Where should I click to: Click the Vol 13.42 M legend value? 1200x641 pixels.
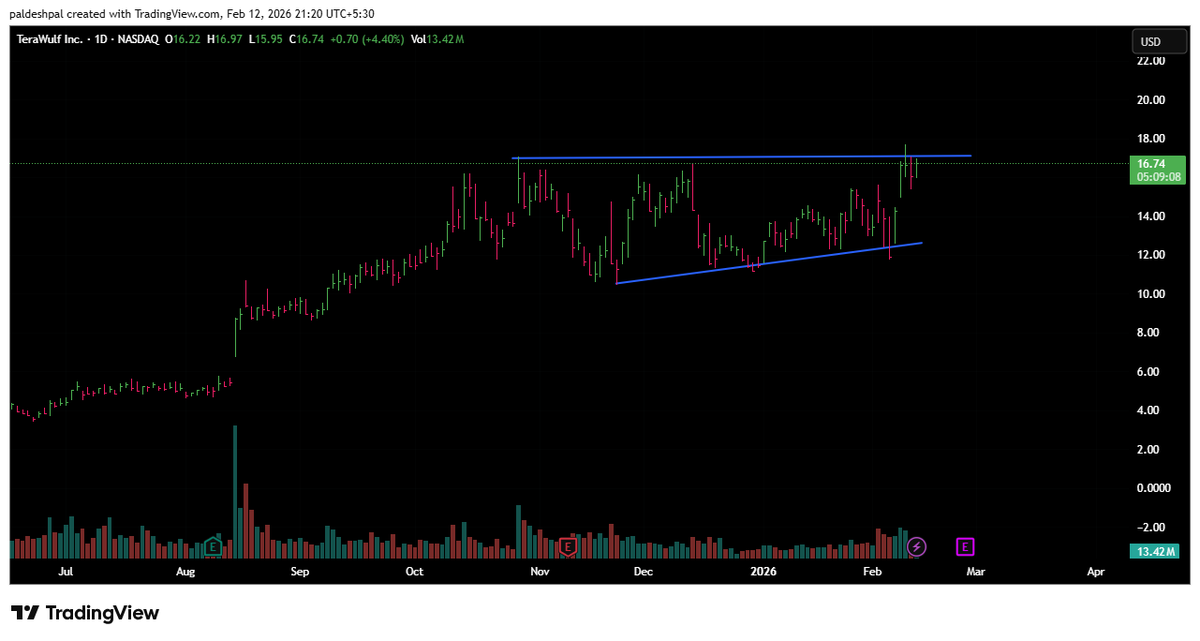coord(437,39)
